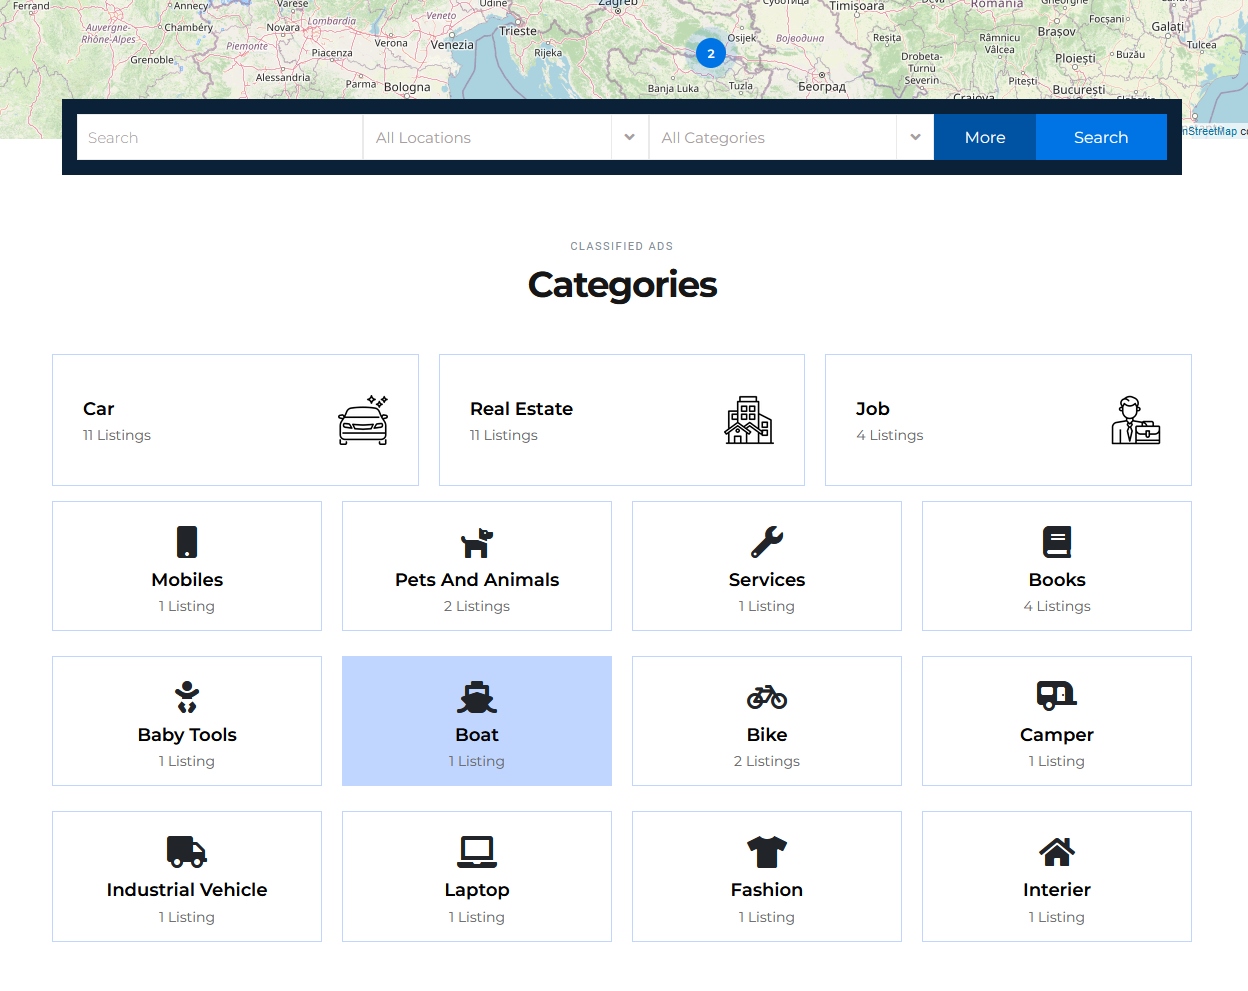
Task: Expand the All Categories chevron arrow
Action: coord(915,137)
